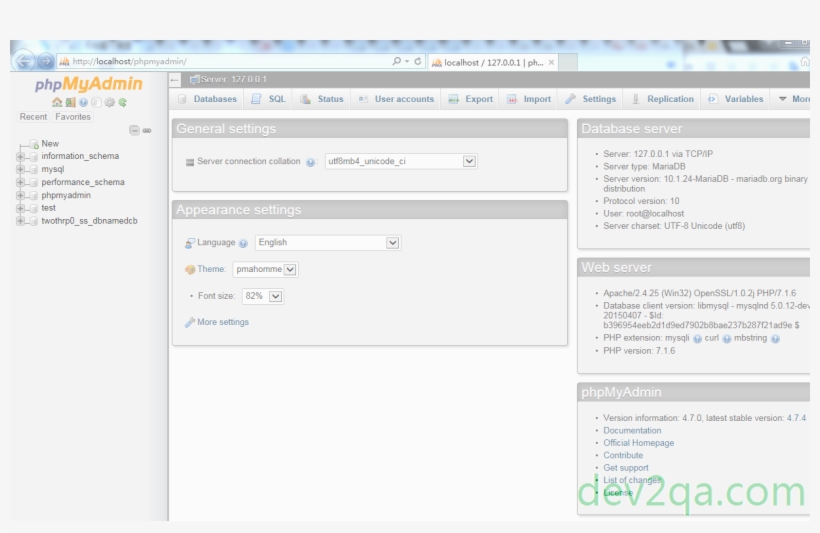The image size is (820, 533).
Task: Click the search magnifier in address bar
Action: pos(397,61)
